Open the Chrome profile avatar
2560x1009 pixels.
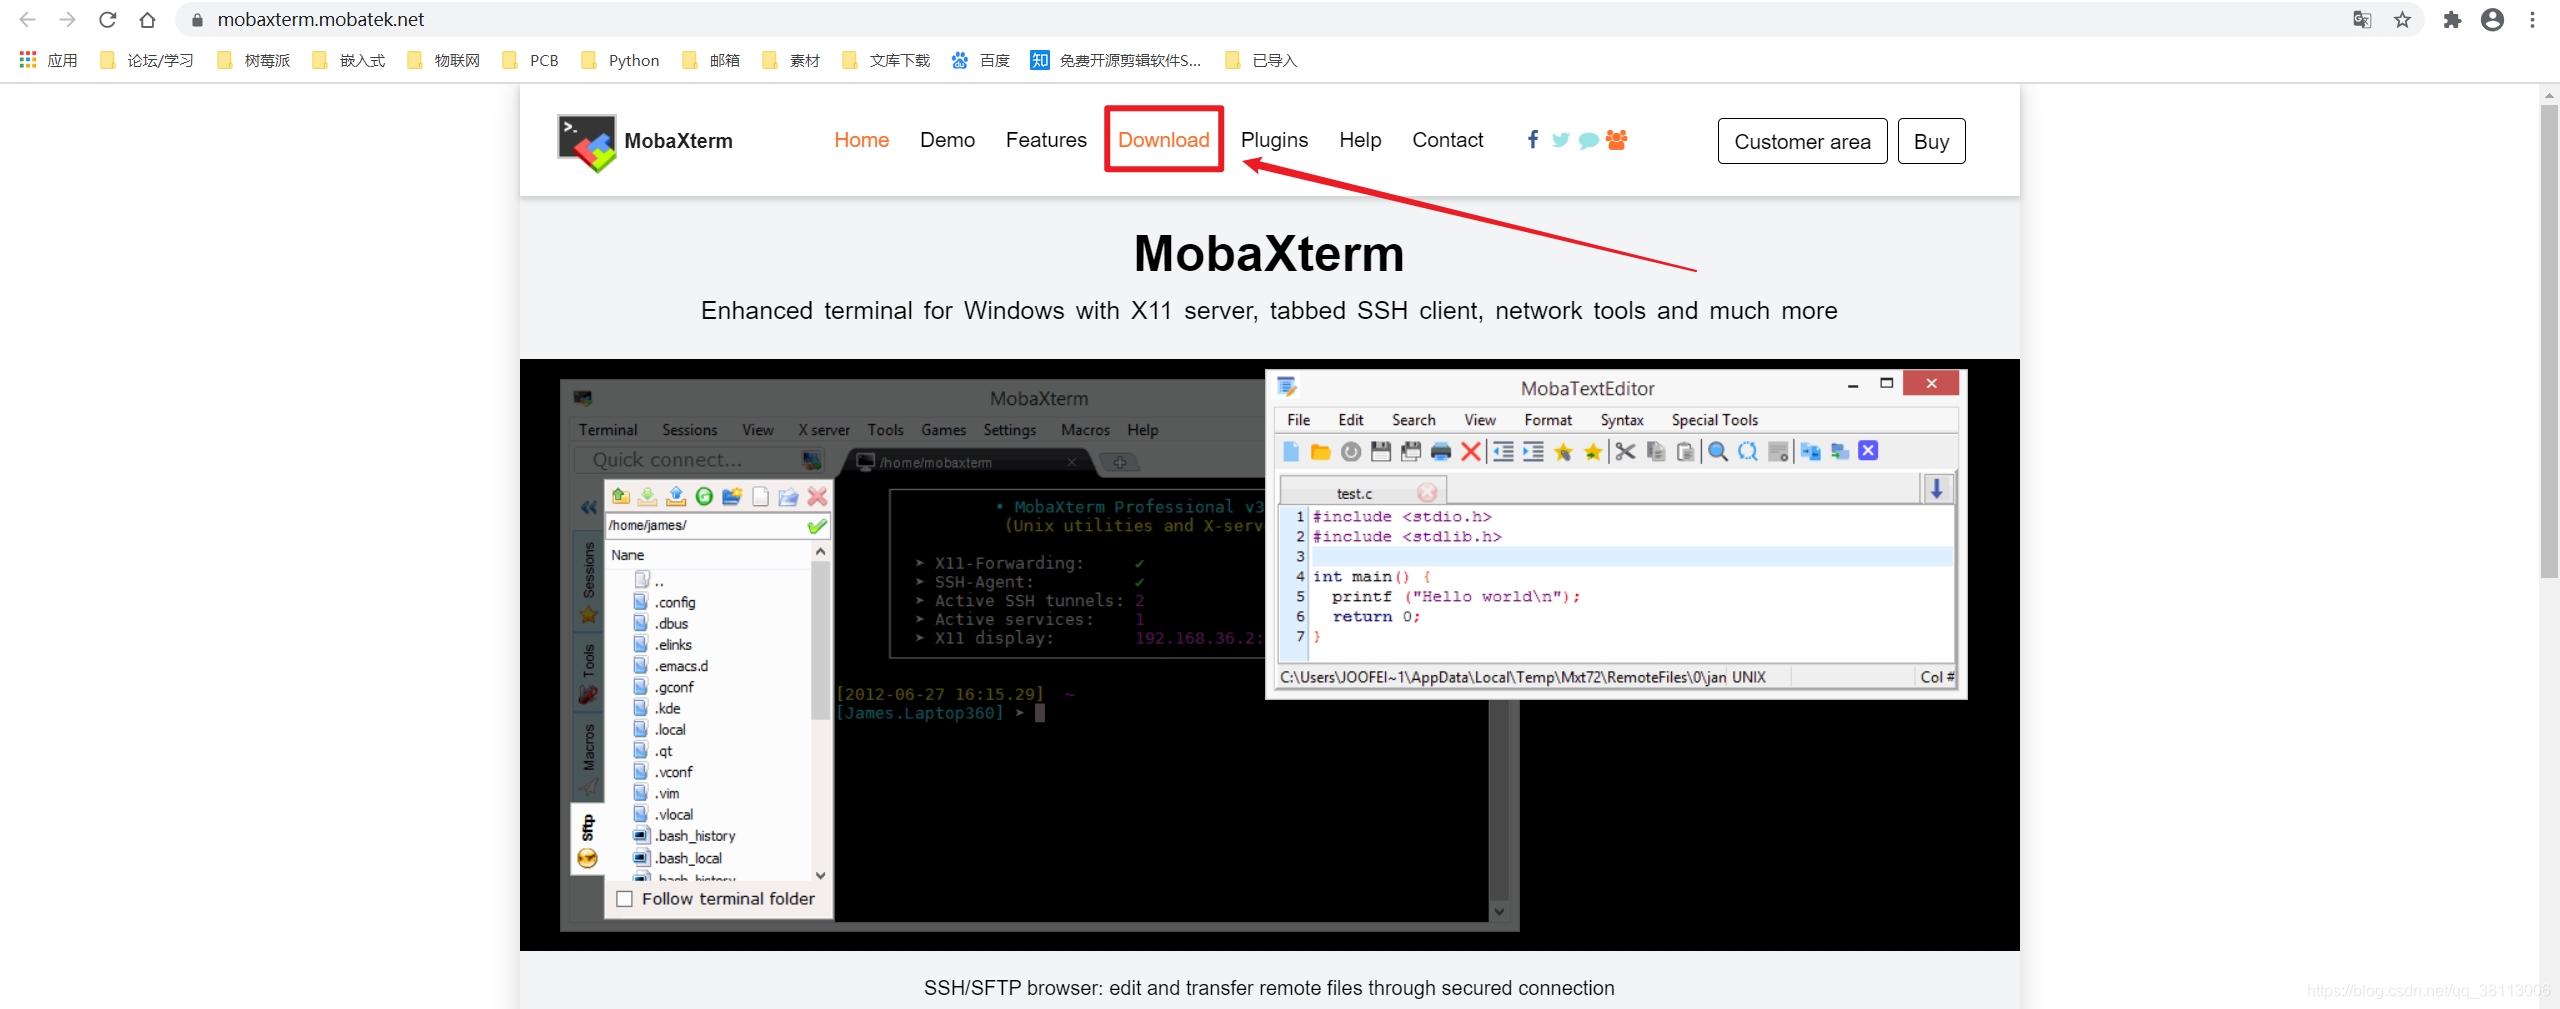click(2492, 19)
